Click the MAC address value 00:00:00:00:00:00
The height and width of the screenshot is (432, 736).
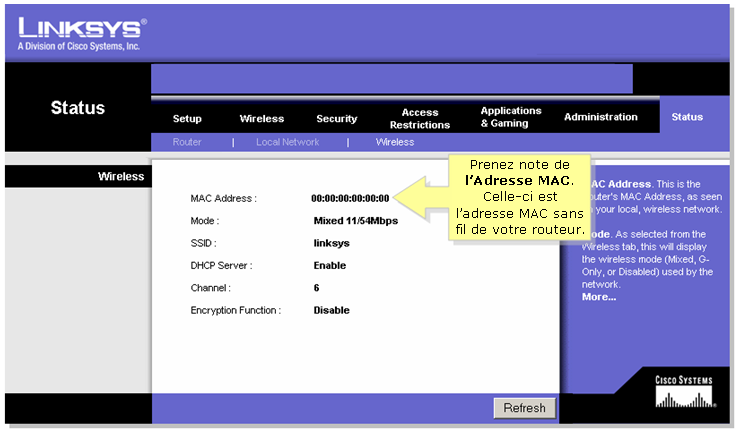tap(350, 198)
